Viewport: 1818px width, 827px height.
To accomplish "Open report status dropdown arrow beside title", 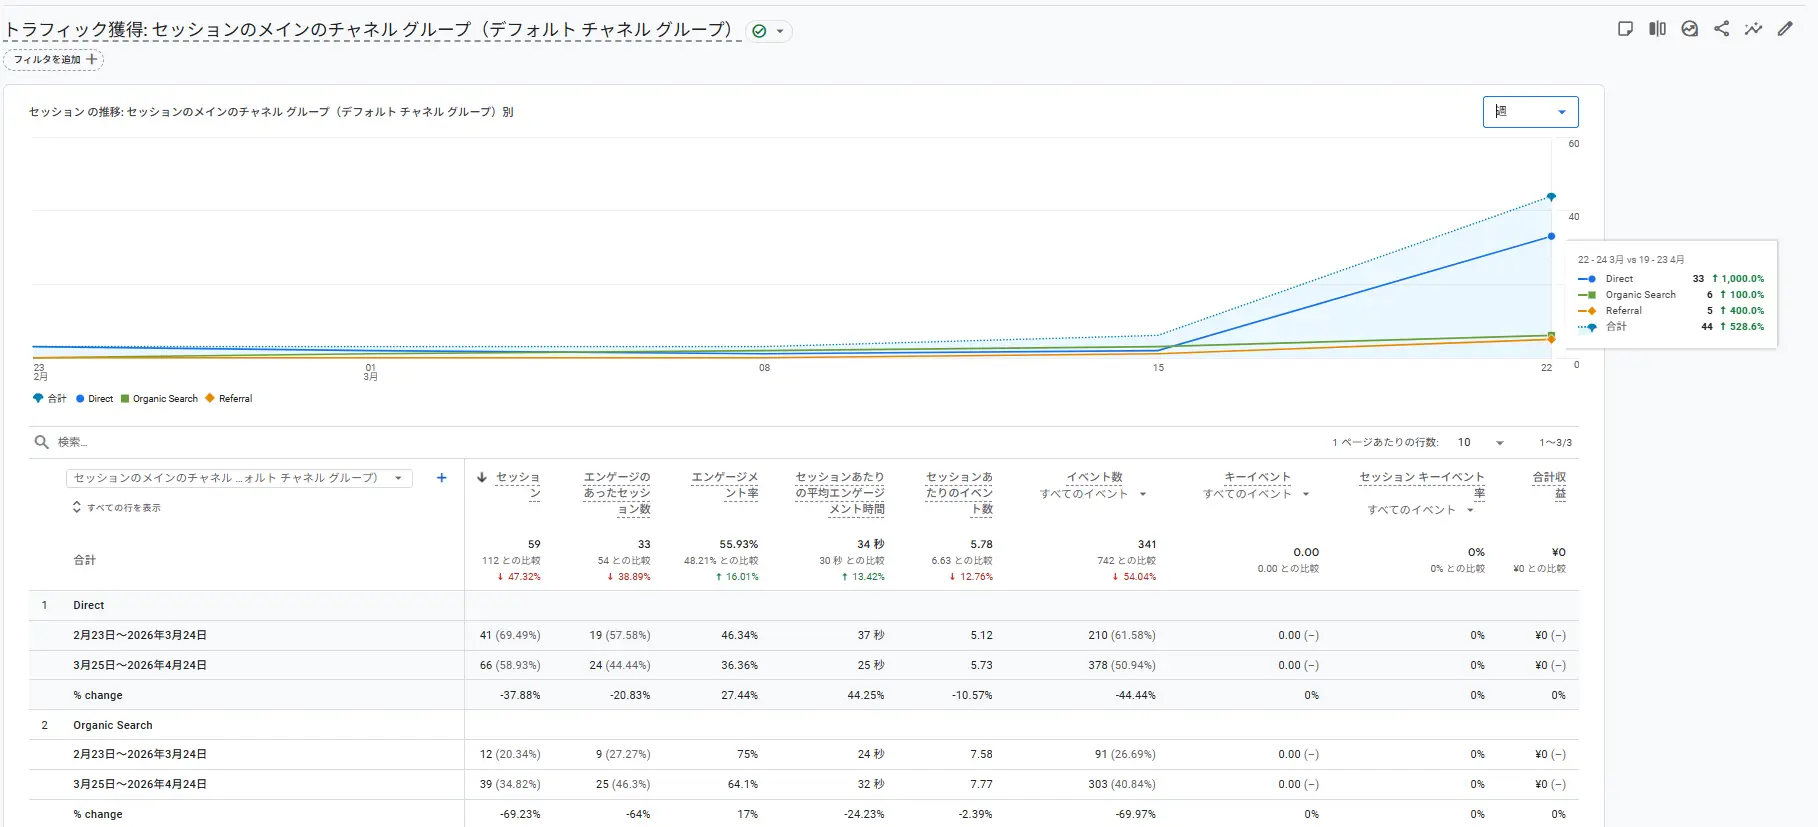I will [780, 31].
